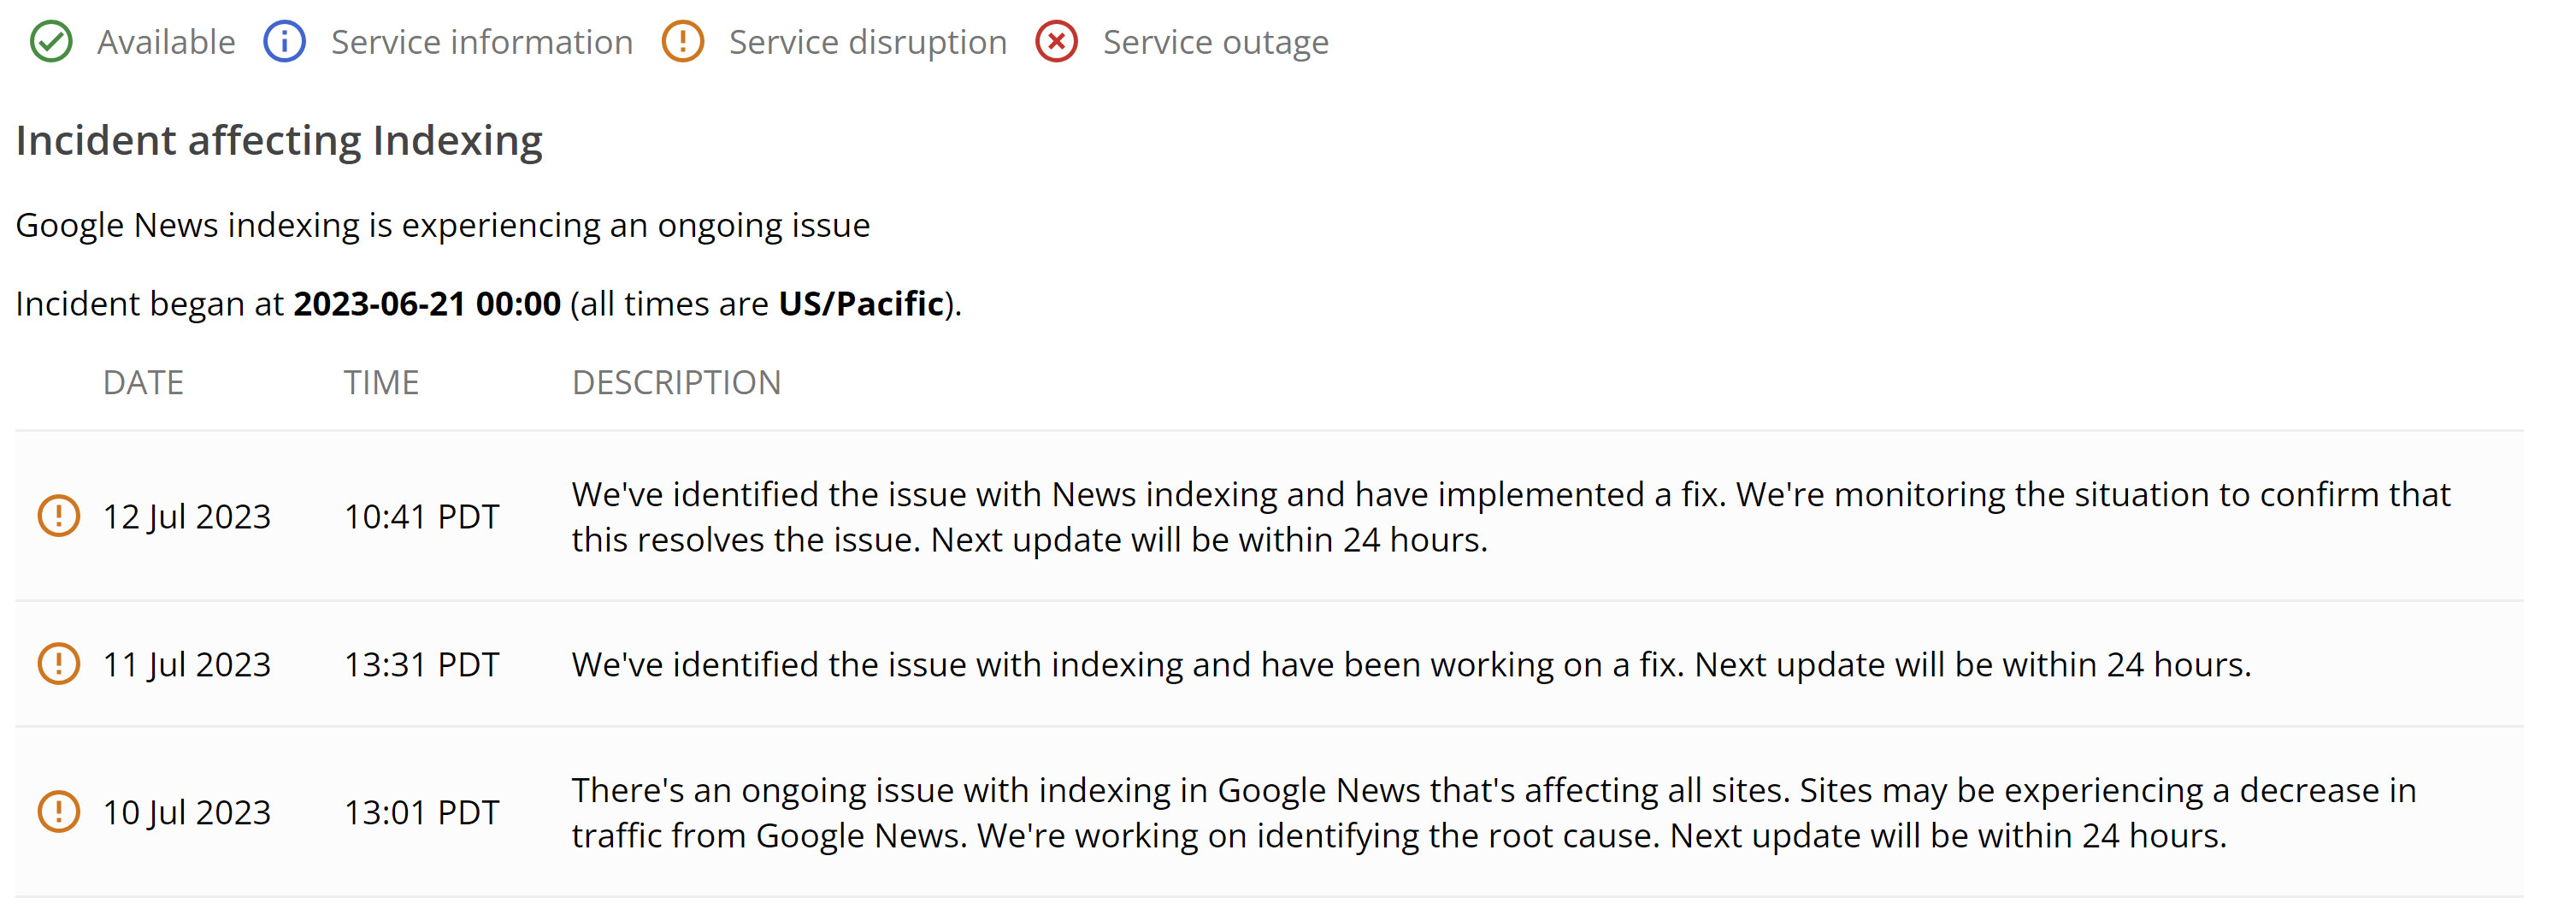The width and height of the screenshot is (2576, 909).
Task: Click disruption icon beside 10 Jul 2023
Action: click(x=59, y=812)
